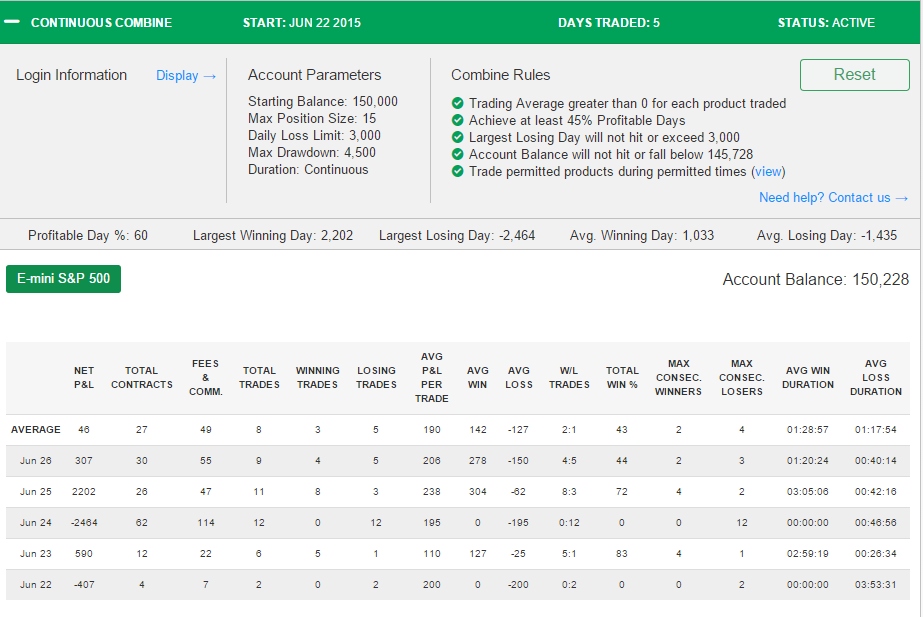Click the AVG WIN column header
Screen dimensions: 923x617
(x=477, y=378)
